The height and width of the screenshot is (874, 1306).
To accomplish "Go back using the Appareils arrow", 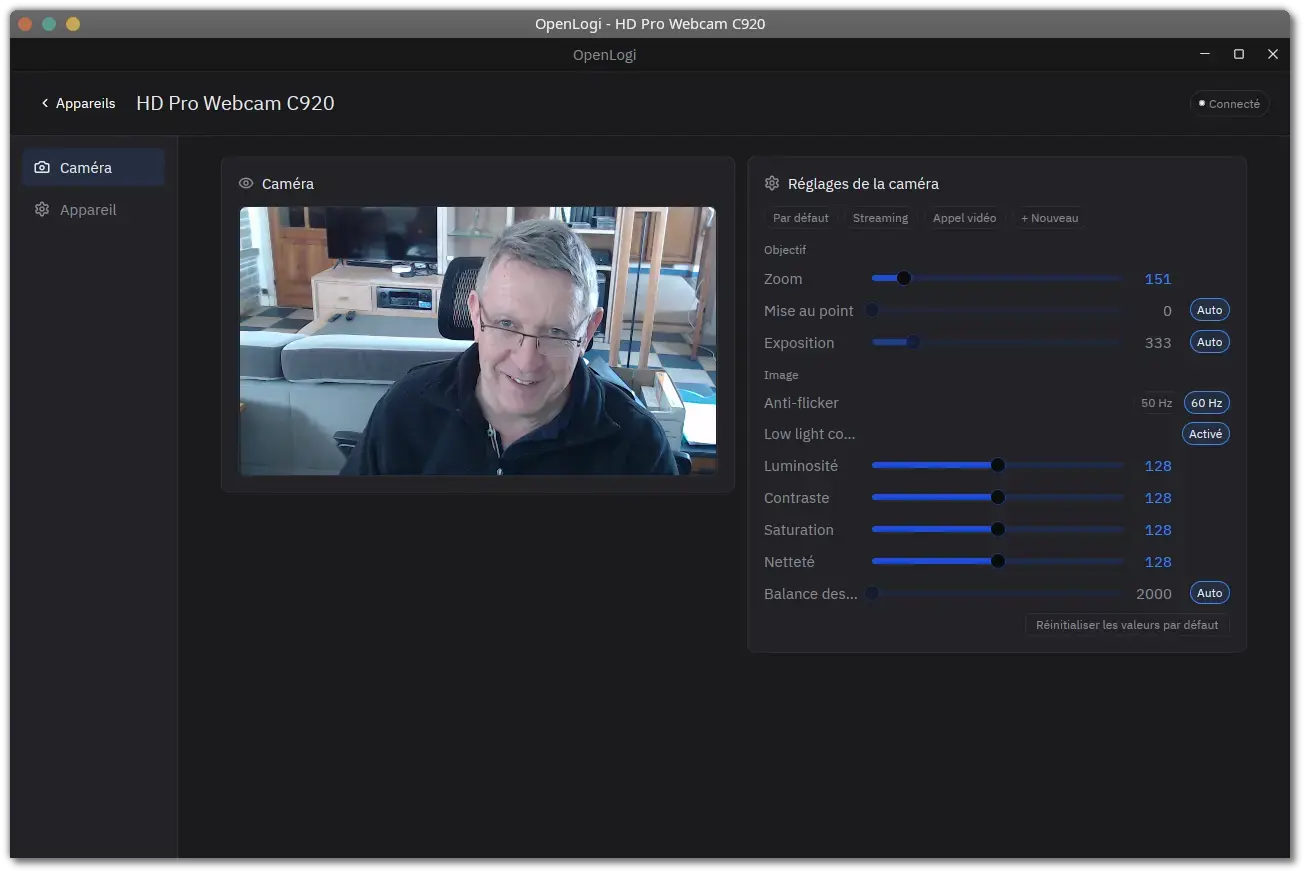I will tap(78, 103).
